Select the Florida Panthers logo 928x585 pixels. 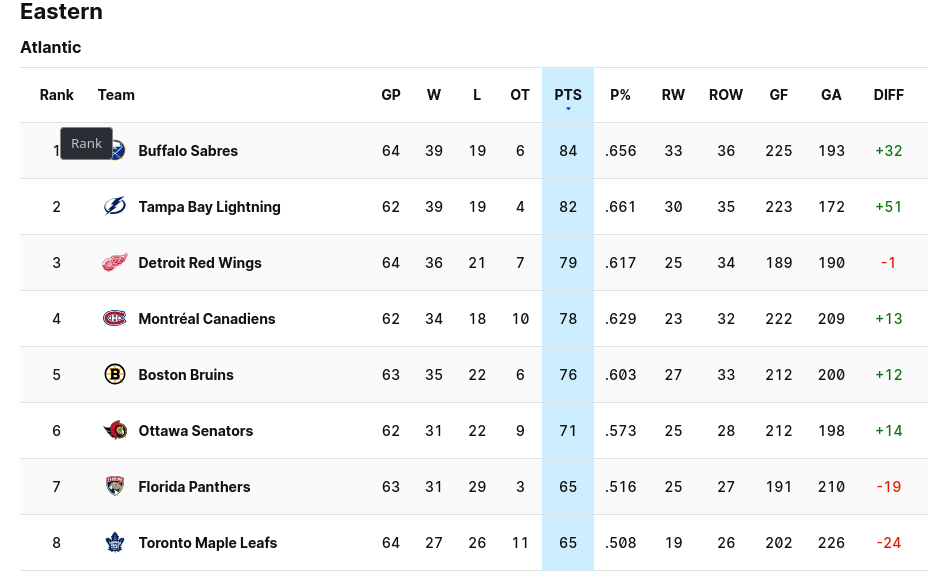pyautogui.click(x=115, y=486)
